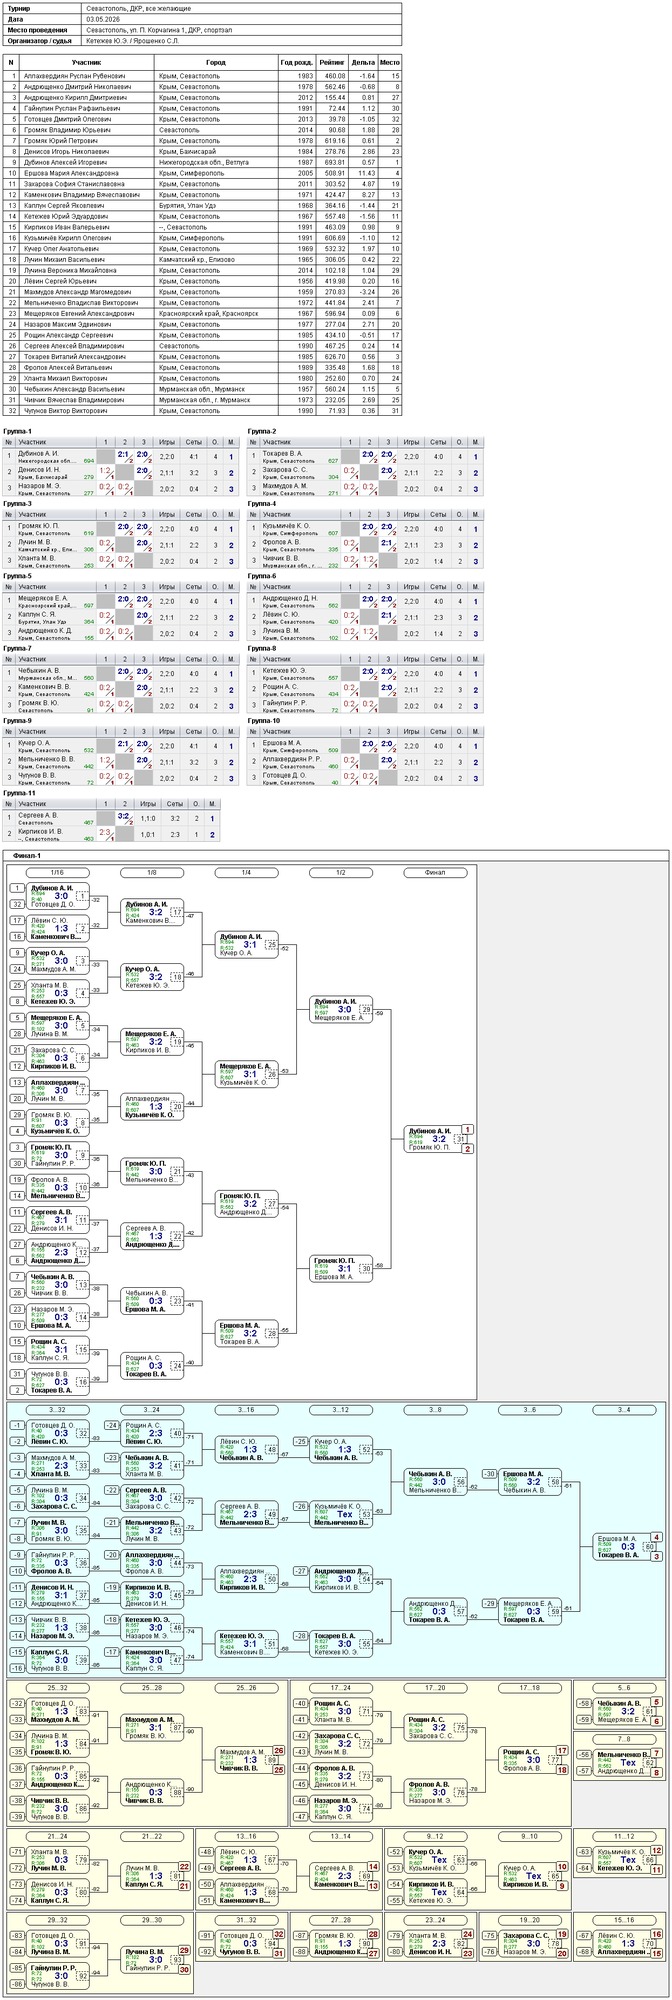Screen dimensions: 672x2000
Task: Click the Группа-5 heading
Action: click(x=18, y=576)
